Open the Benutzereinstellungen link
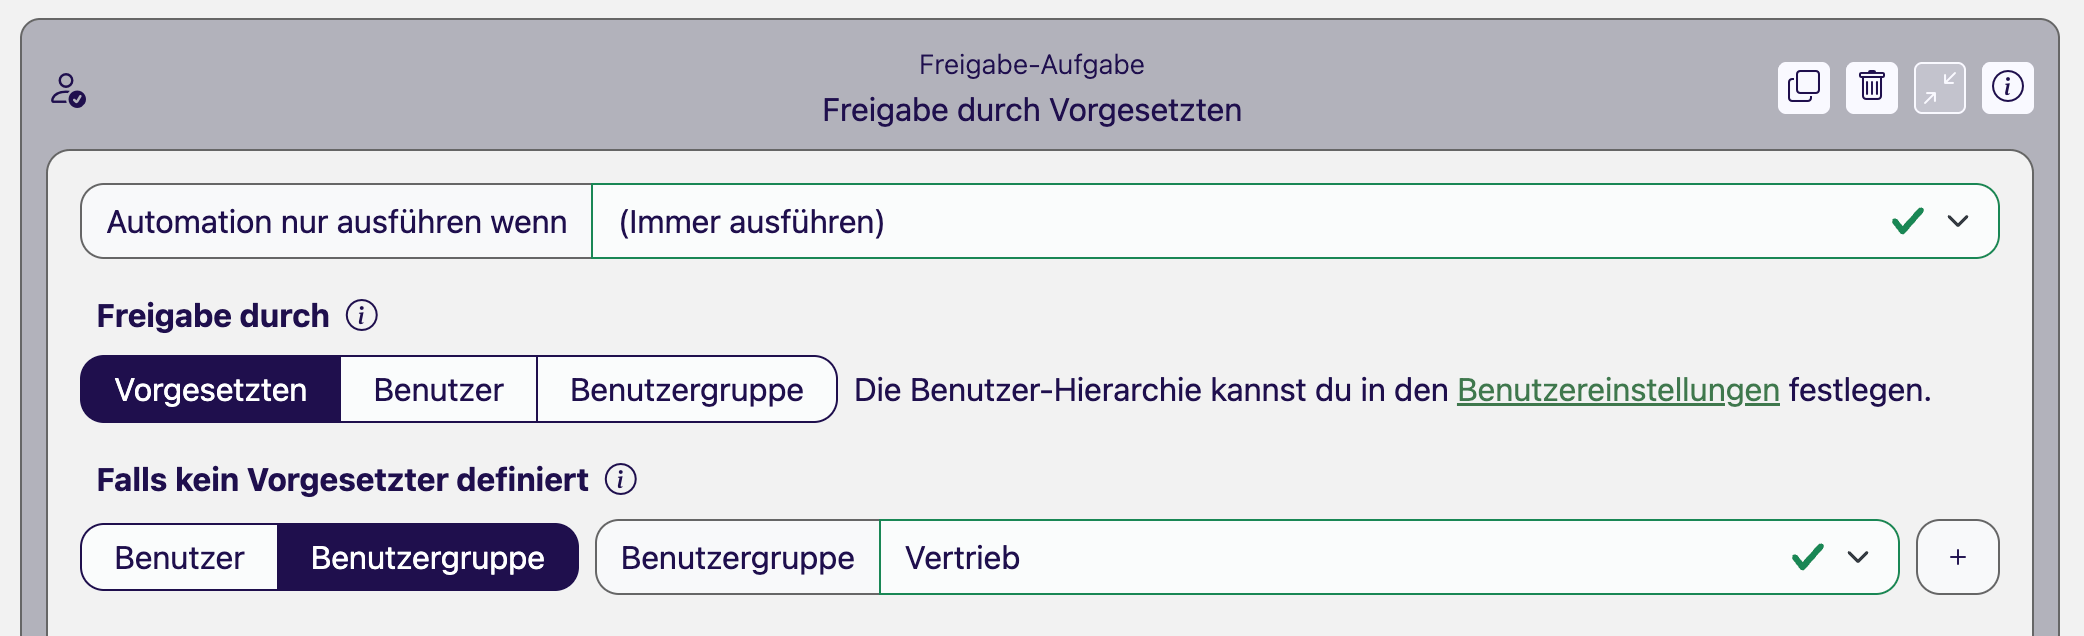Screen dimensions: 2084x636 click(1617, 390)
